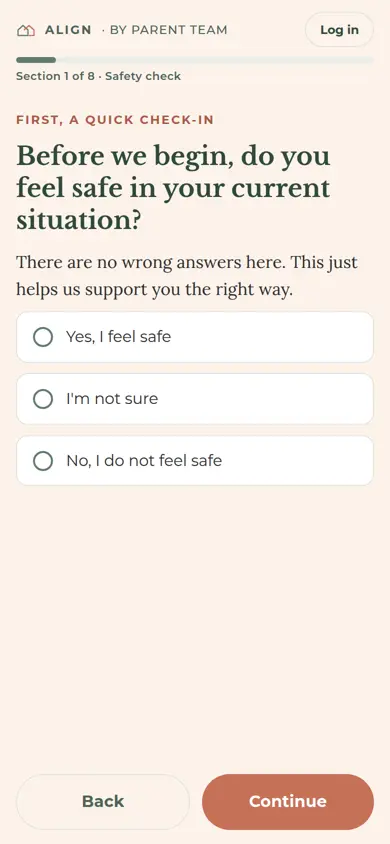Click the 'do you feel safe' question heading
390x844 pixels.
pyautogui.click(x=173, y=188)
